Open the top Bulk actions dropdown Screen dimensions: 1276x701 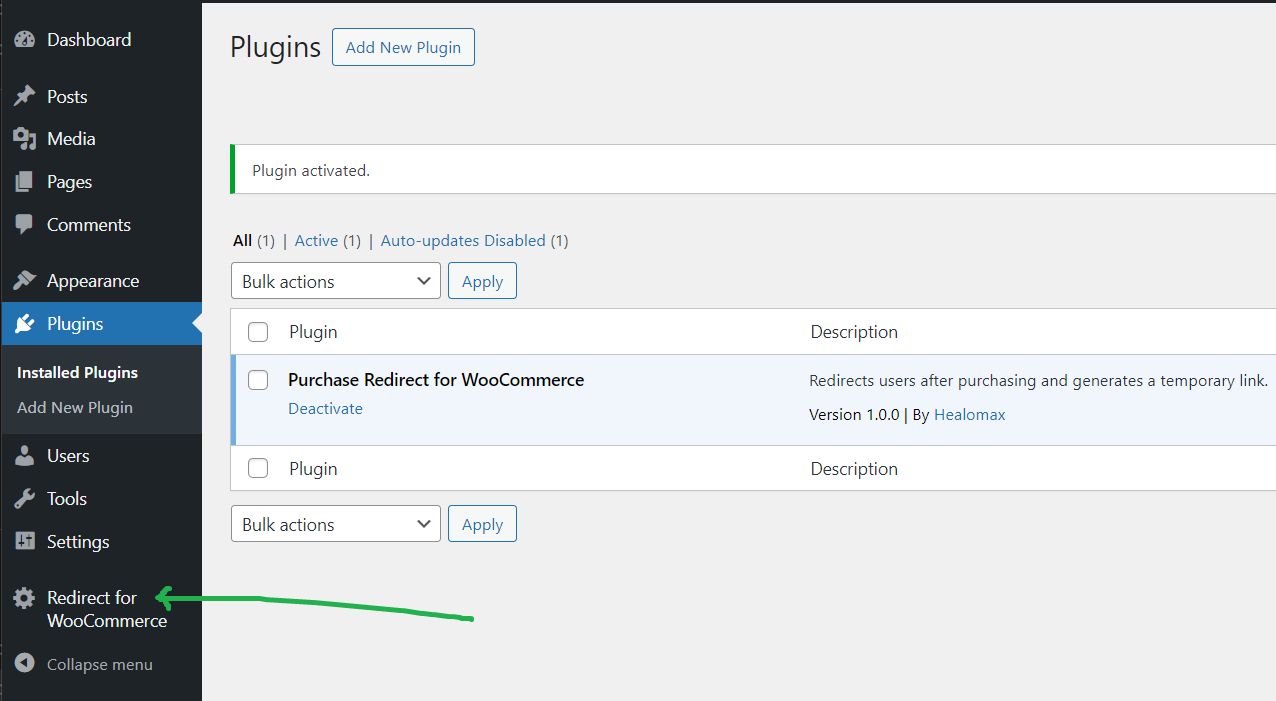(336, 281)
